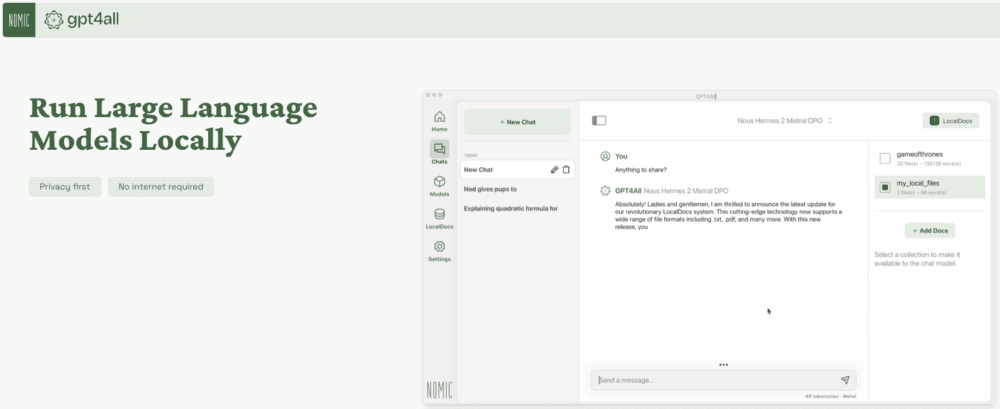Click the LocalDocs button in the top right

(950, 121)
